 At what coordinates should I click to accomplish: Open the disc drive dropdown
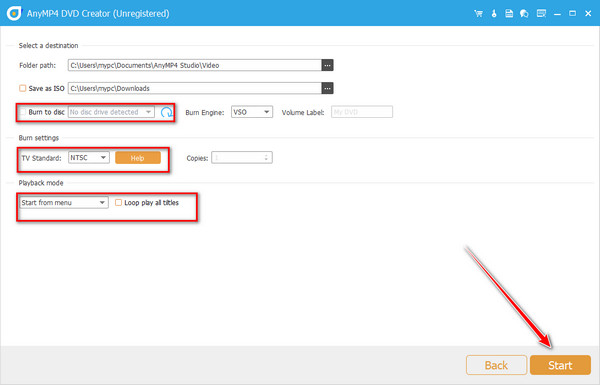pos(111,112)
